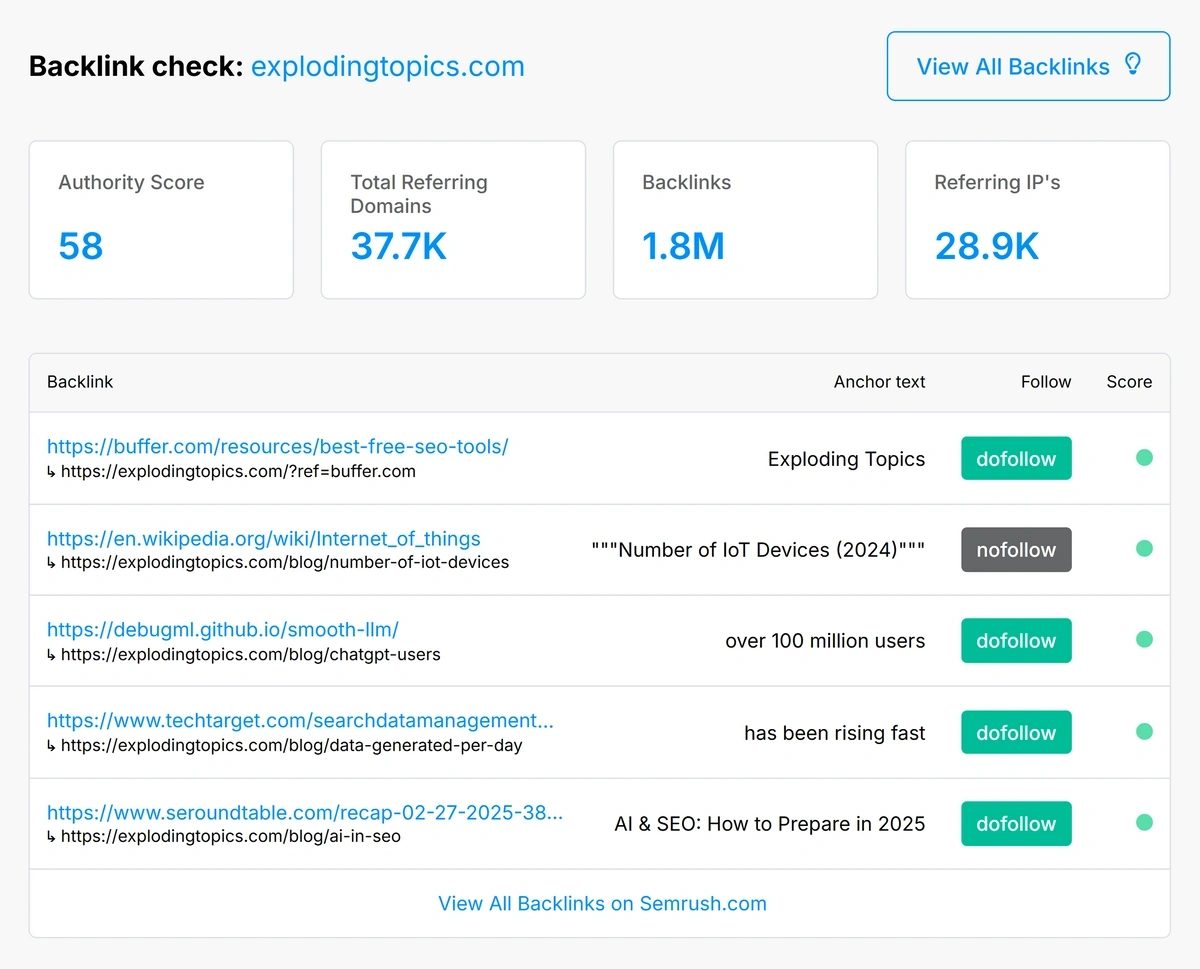The width and height of the screenshot is (1200, 969).
Task: Click the Anchor text column header
Action: pos(879,382)
